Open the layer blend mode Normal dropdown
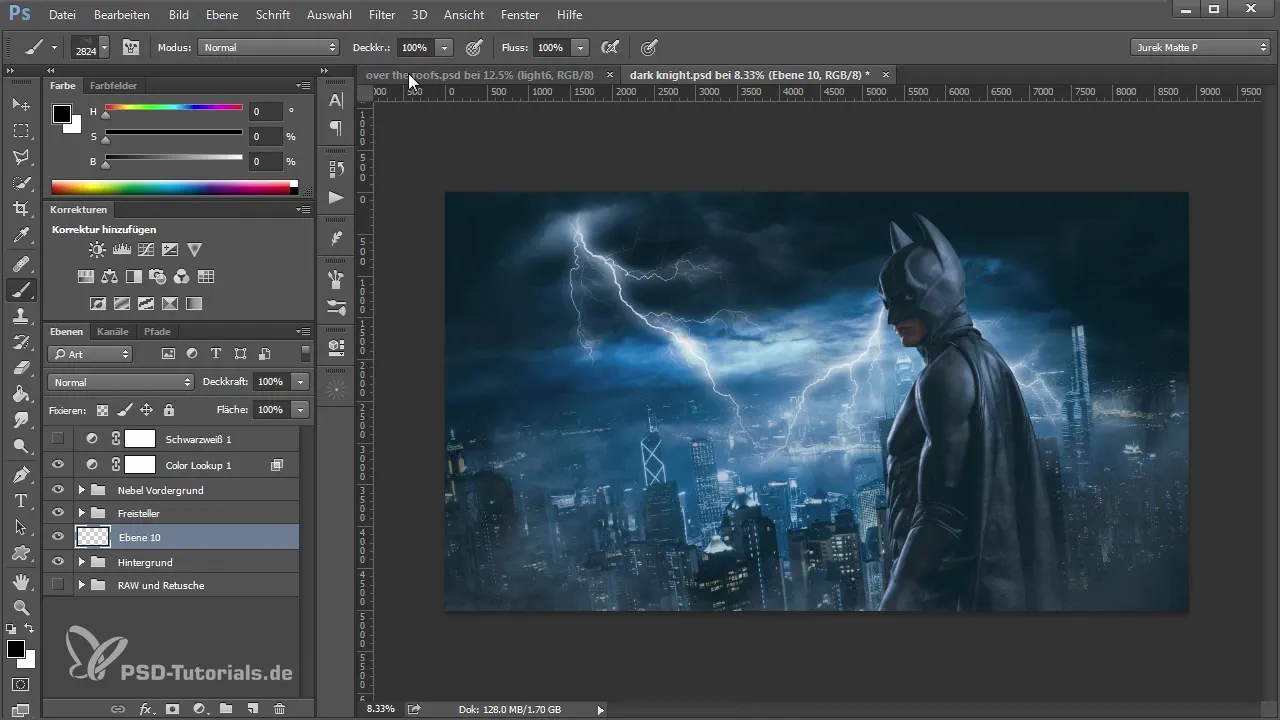The image size is (1280, 720). (120, 382)
